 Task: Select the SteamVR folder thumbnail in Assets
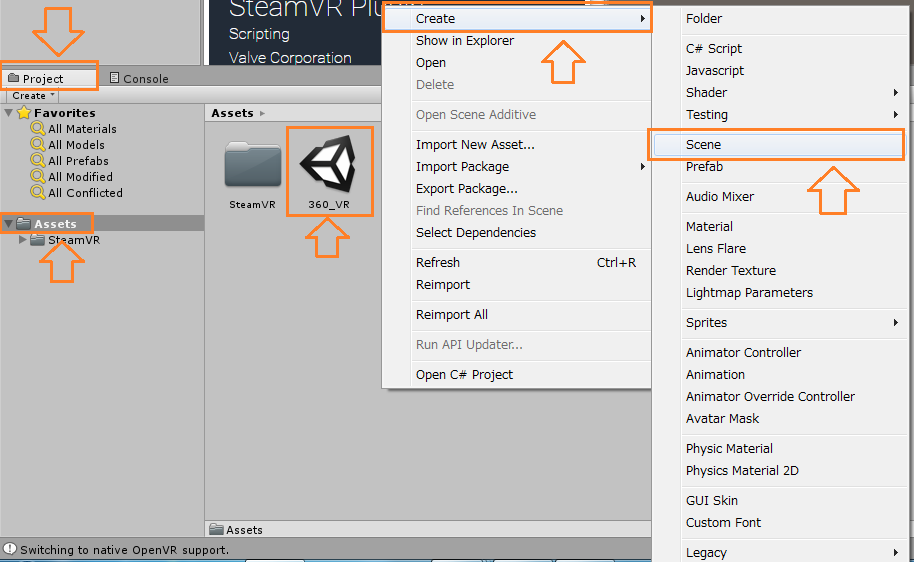(253, 165)
